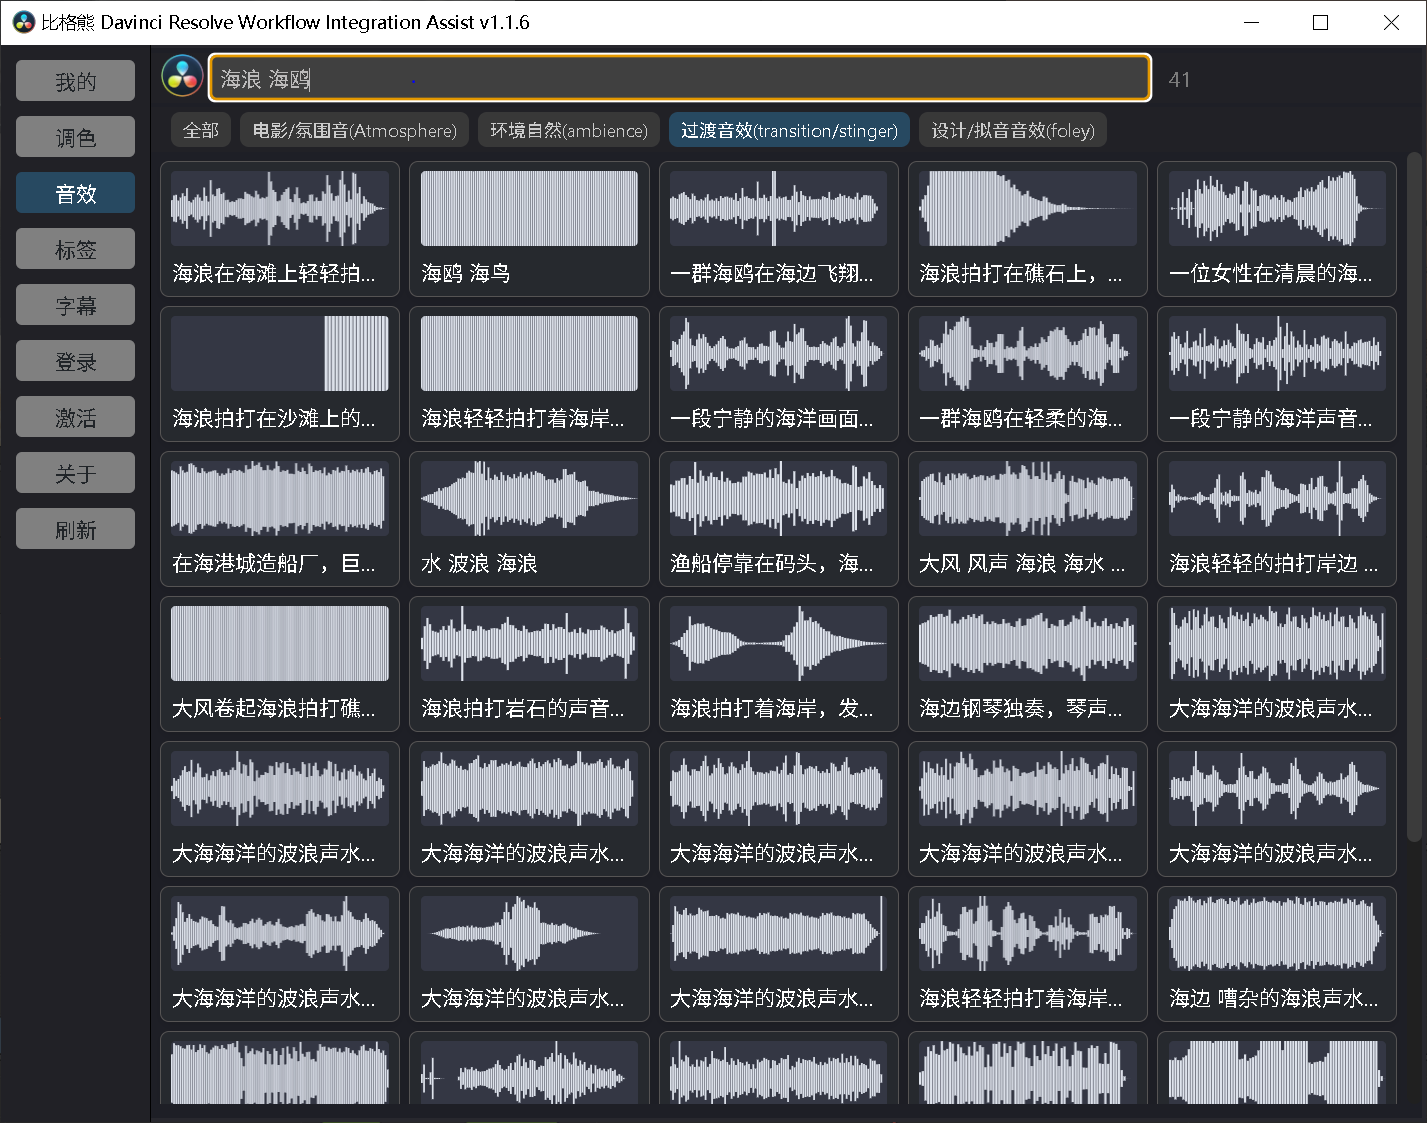Screen dimensions: 1427x1123
Task: Select the 海鸥 海鸟 sound effect waveform
Action: 529,209
